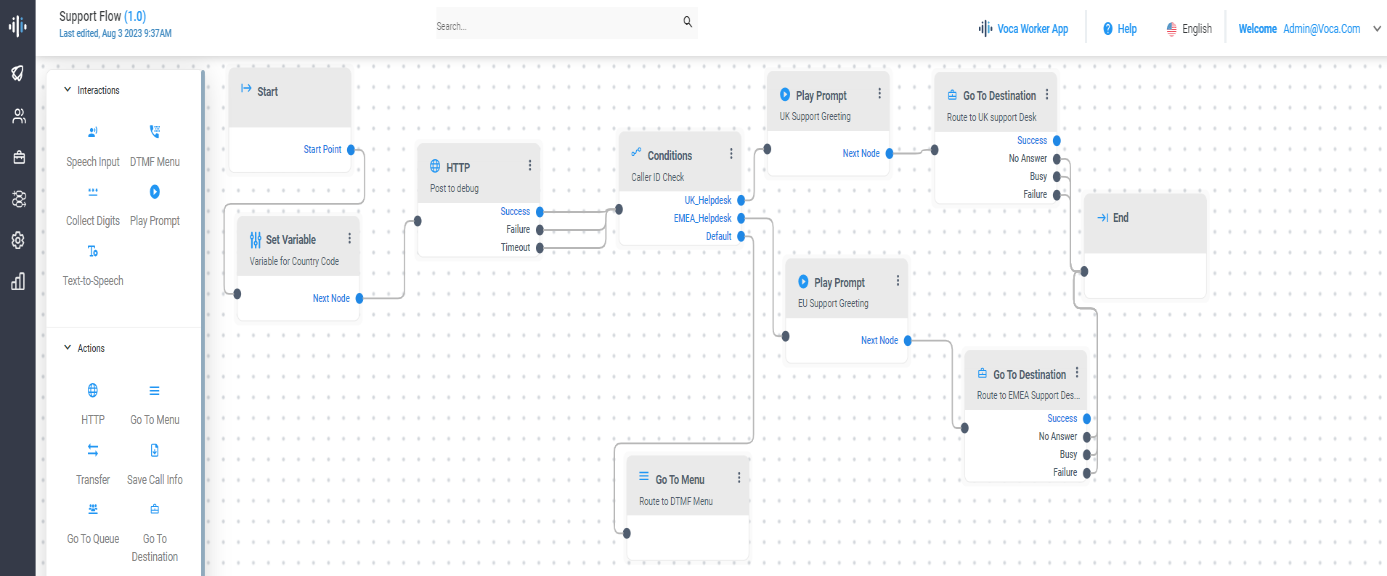Open the settings gear in the left rail

pos(17,241)
